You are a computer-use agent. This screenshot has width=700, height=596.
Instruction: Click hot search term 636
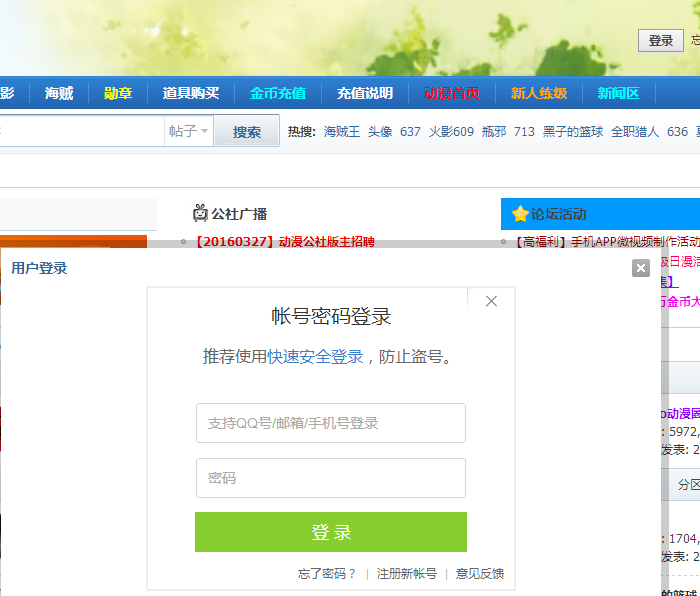tap(677, 132)
